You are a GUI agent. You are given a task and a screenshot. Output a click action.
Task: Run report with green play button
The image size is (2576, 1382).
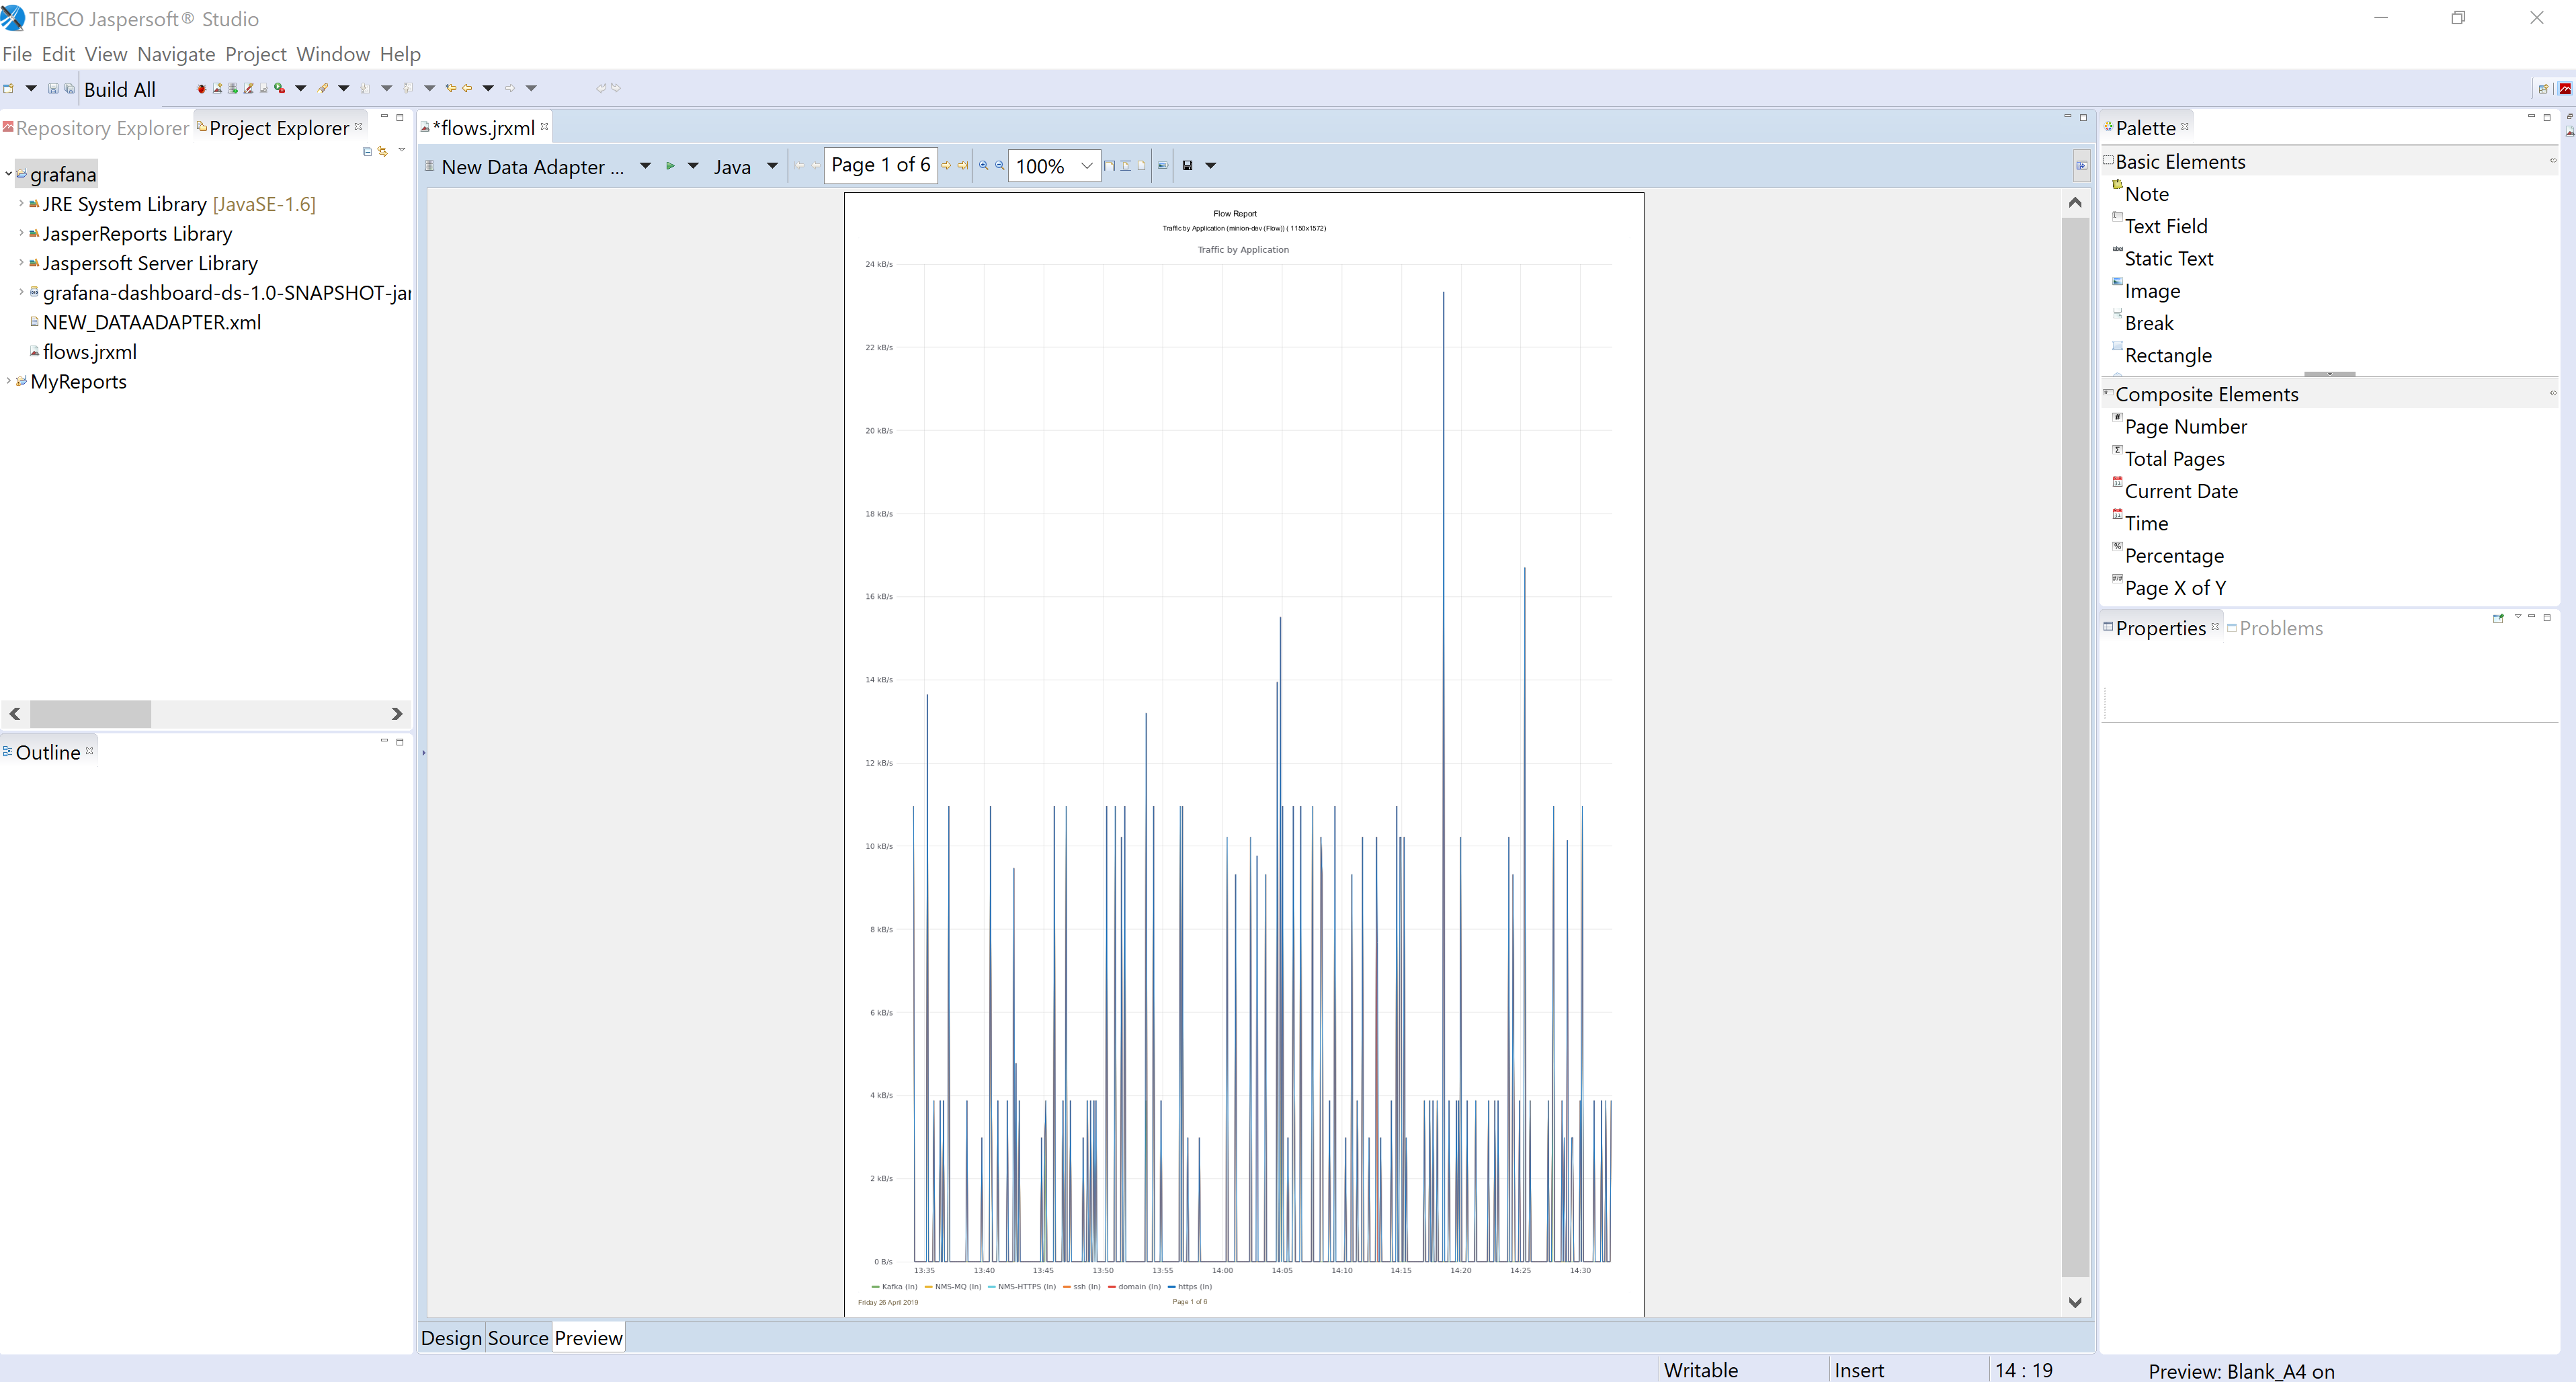[x=670, y=166]
